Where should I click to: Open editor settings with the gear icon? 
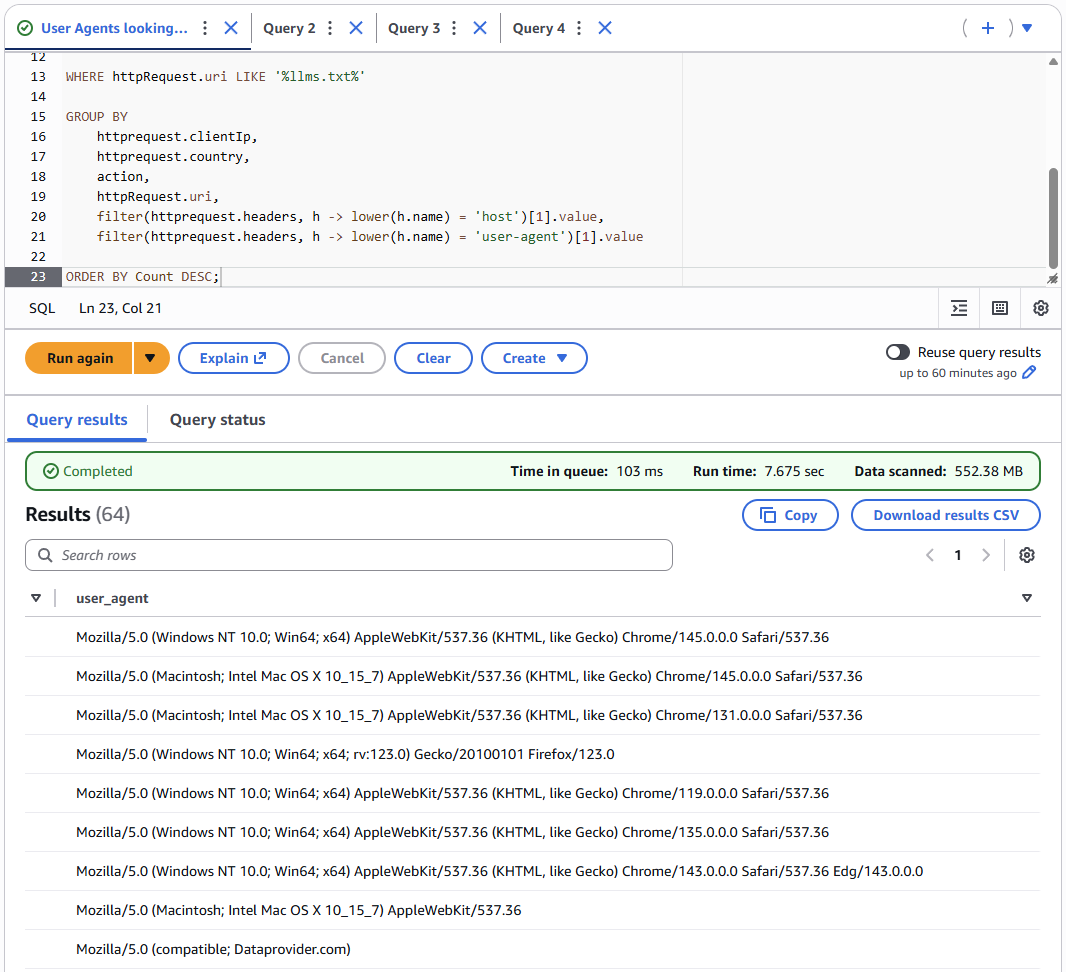(1041, 308)
